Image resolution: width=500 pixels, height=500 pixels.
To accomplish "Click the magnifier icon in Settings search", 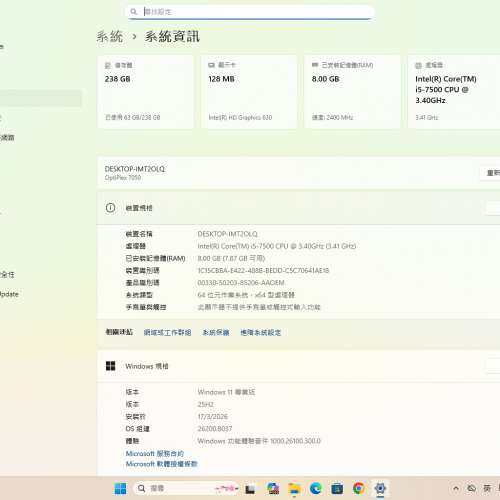I will 134,12.
